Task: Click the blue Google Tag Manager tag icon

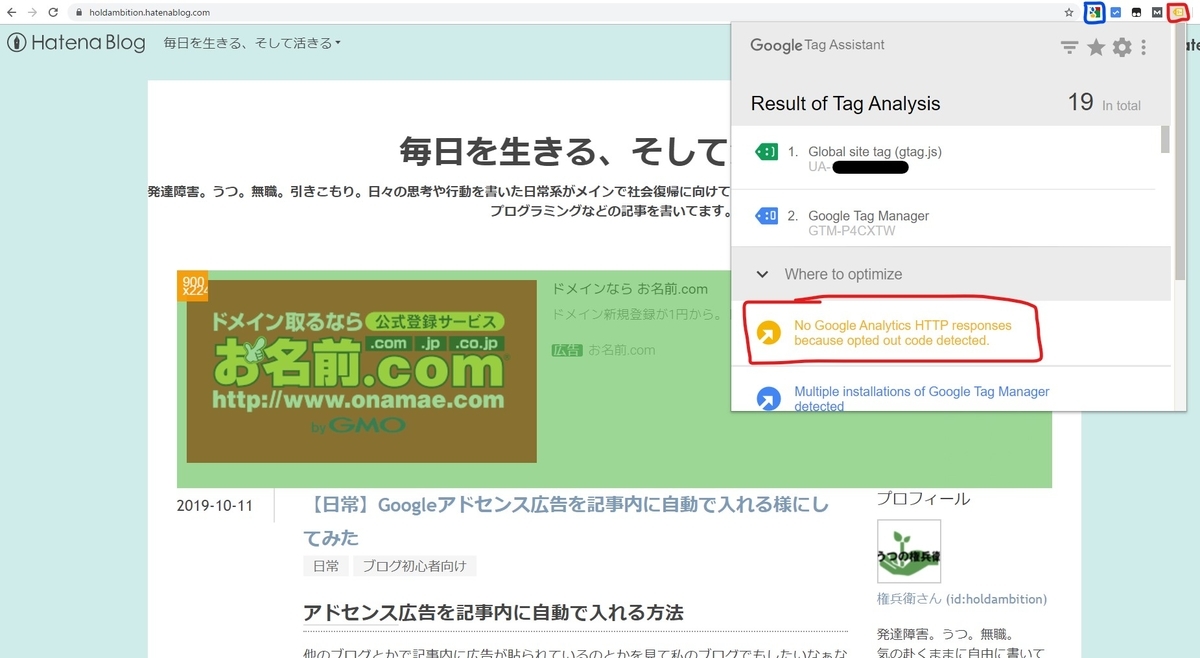Action: click(766, 215)
